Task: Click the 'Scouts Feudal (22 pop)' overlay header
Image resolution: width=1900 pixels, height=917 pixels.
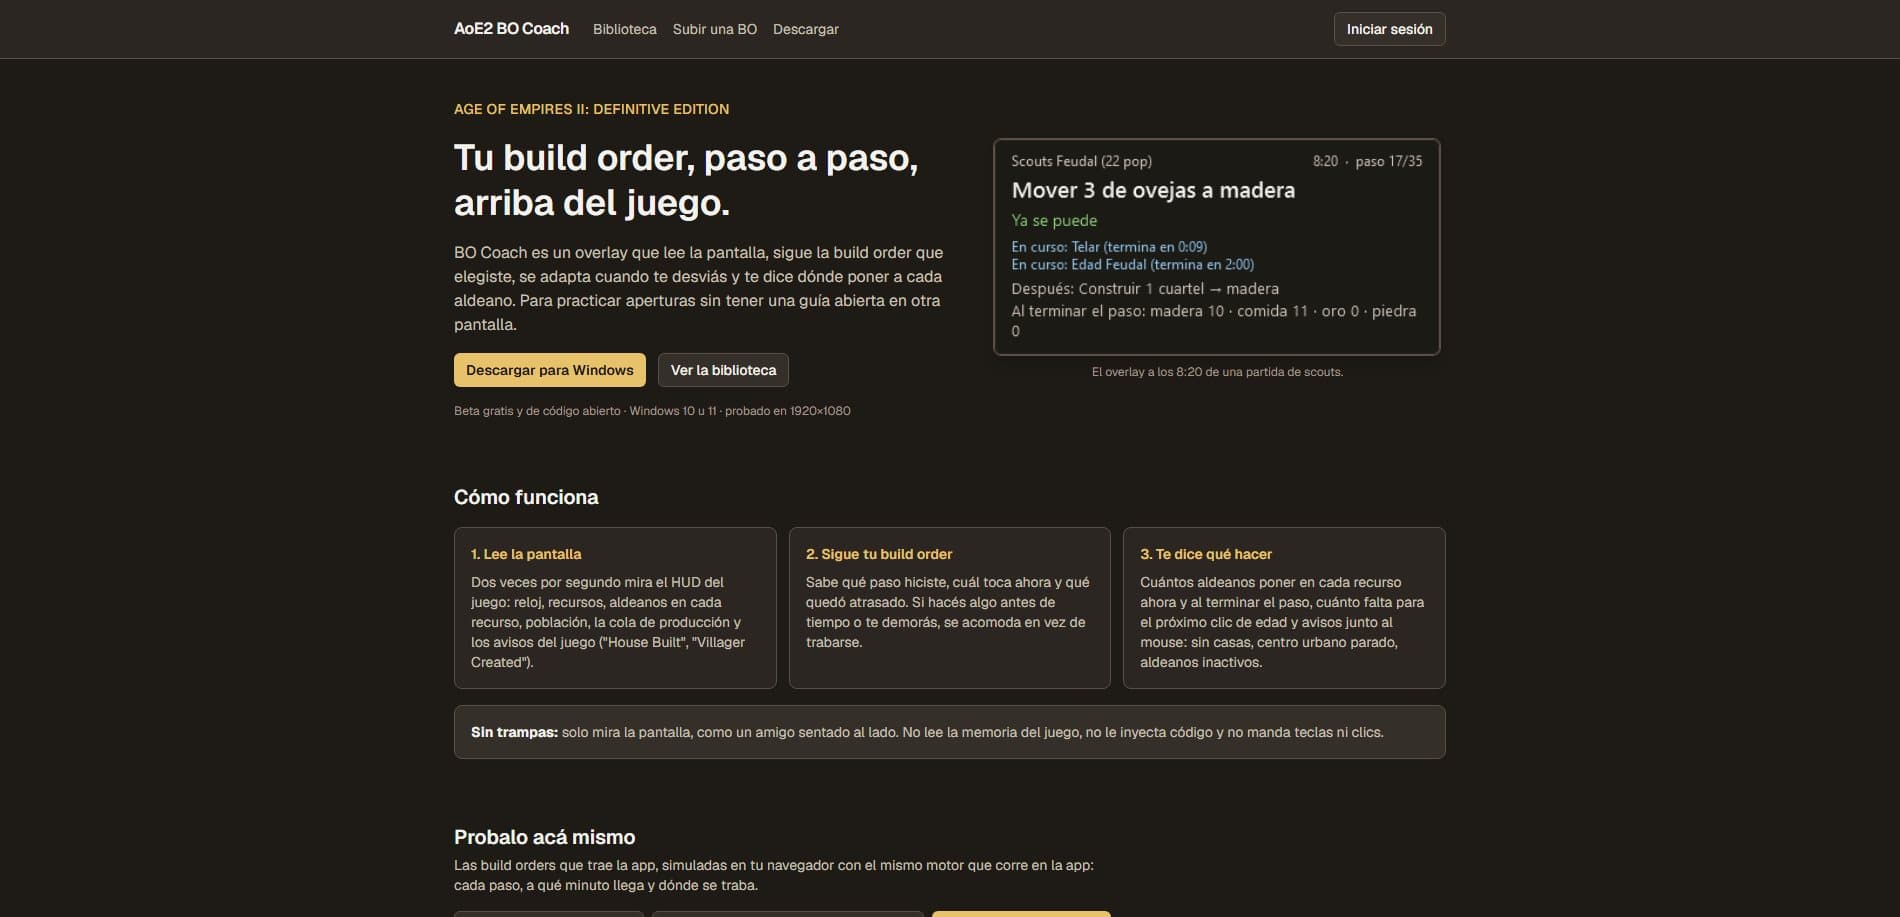Action: (1081, 161)
